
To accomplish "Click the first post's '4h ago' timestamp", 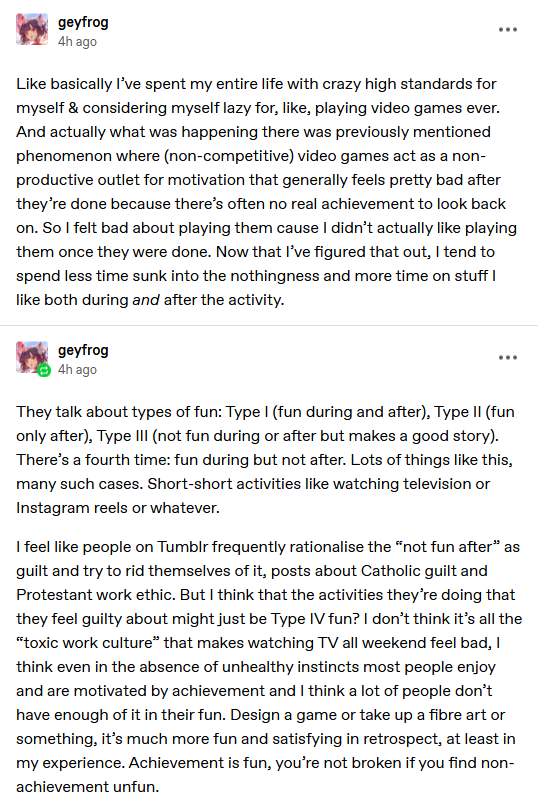I will pos(77,42).
